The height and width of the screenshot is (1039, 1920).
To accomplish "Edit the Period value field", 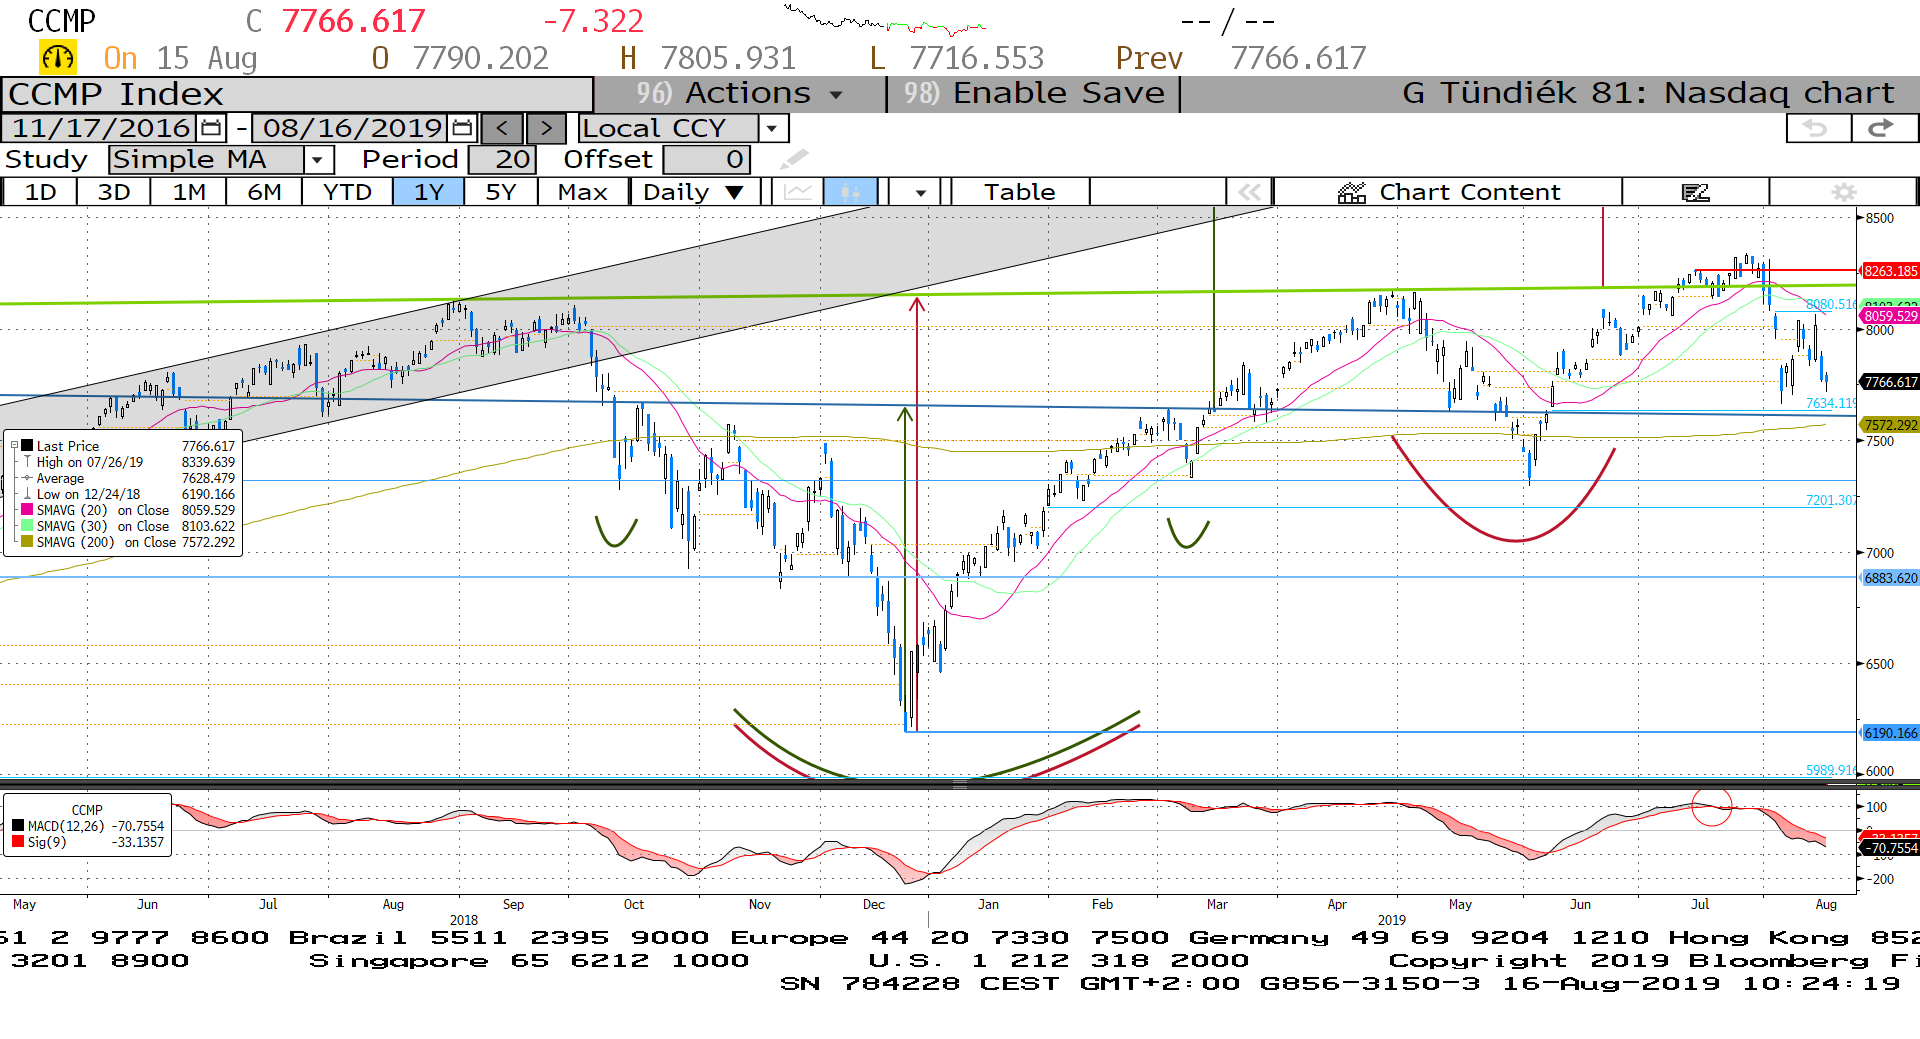I will pyautogui.click(x=503, y=160).
